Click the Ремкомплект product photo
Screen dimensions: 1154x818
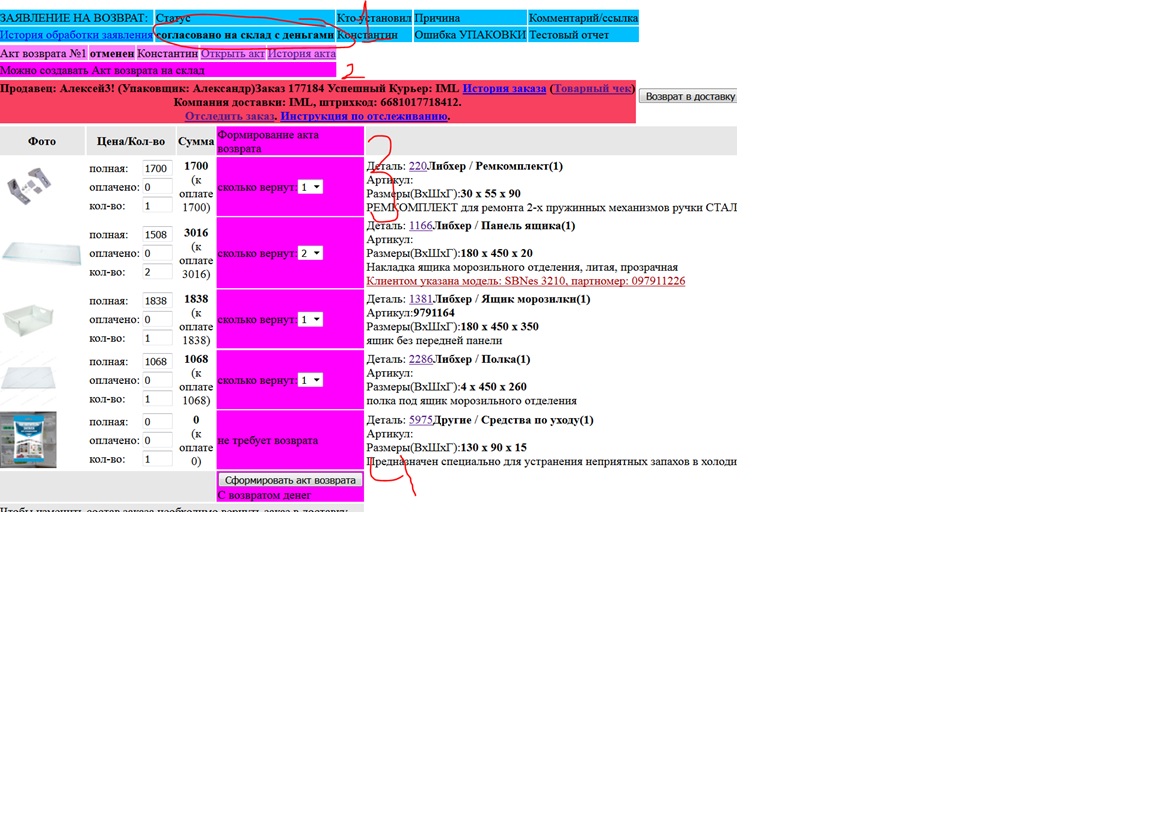pyautogui.click(x=28, y=186)
